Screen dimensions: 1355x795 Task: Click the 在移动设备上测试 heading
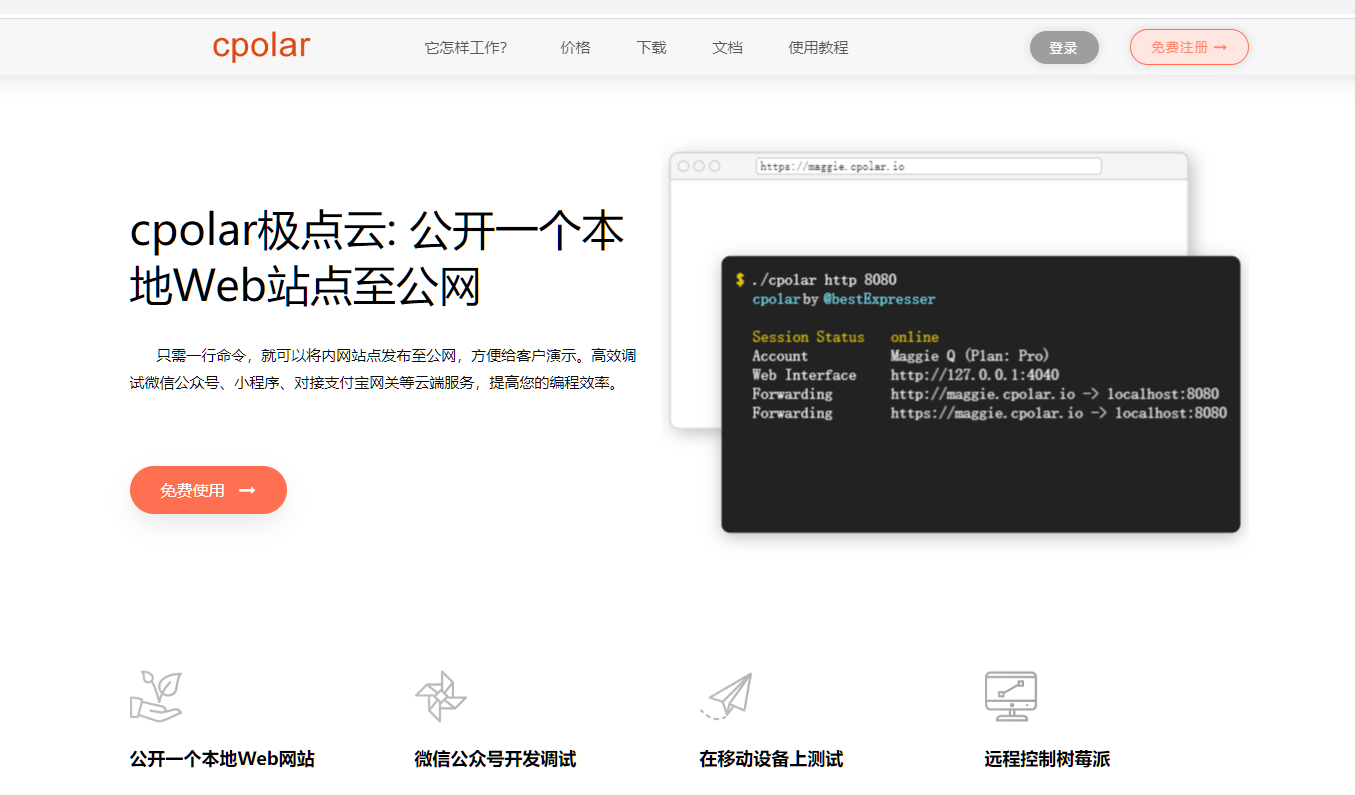point(771,759)
